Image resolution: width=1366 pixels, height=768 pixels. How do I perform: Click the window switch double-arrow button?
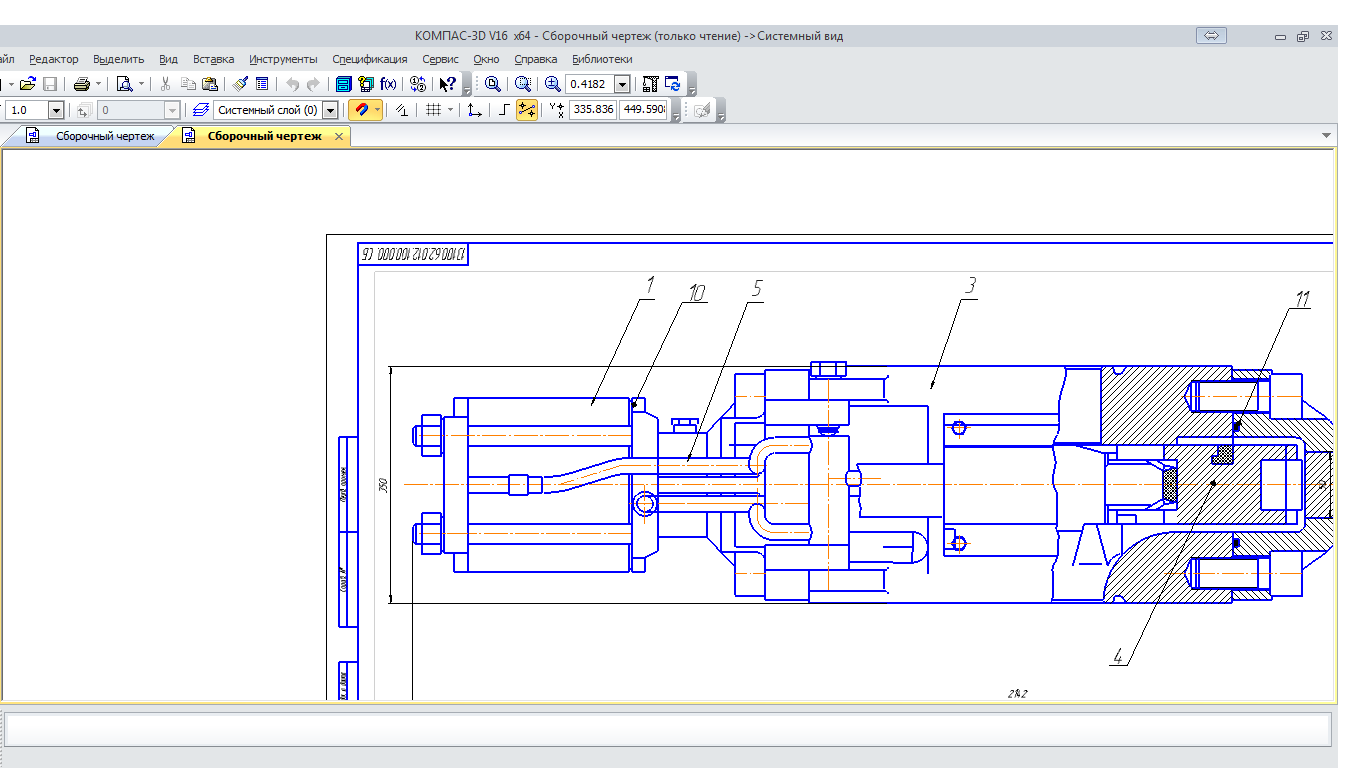[1211, 36]
